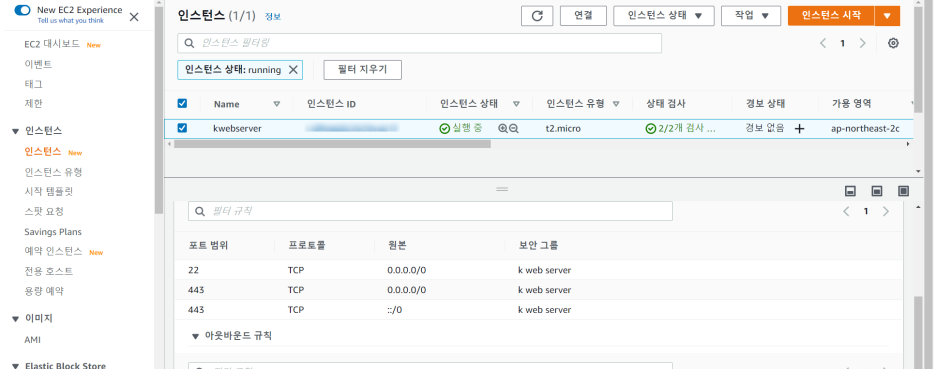This screenshot has height=369, width=936.
Task: Click the kwebserver instance name
Action: tap(237, 128)
